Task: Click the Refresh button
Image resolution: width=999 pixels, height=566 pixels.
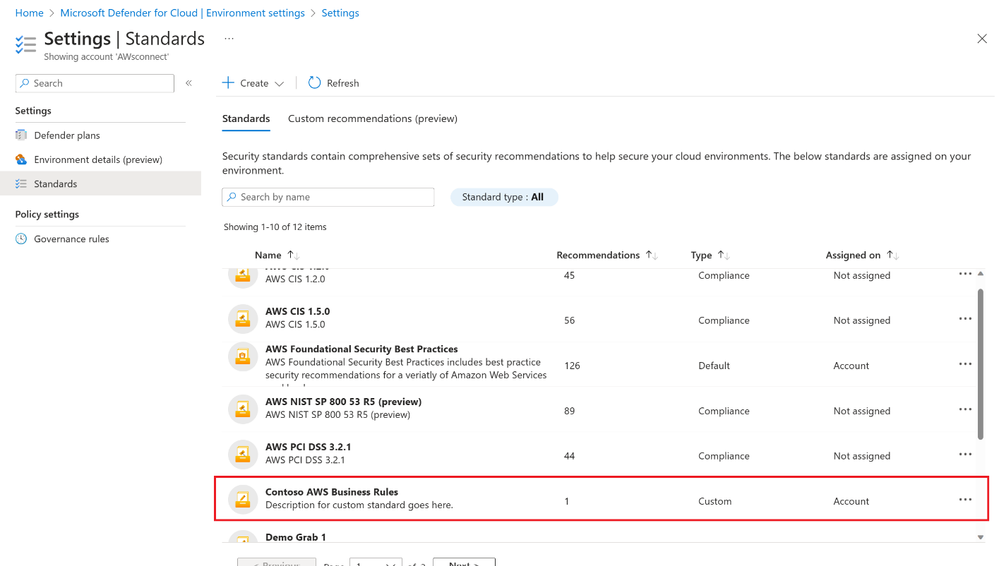Action: point(334,83)
